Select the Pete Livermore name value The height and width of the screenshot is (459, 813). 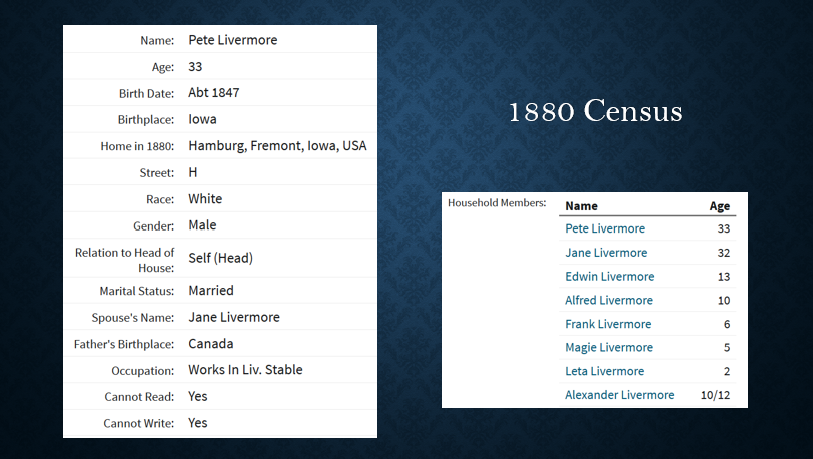pos(232,40)
